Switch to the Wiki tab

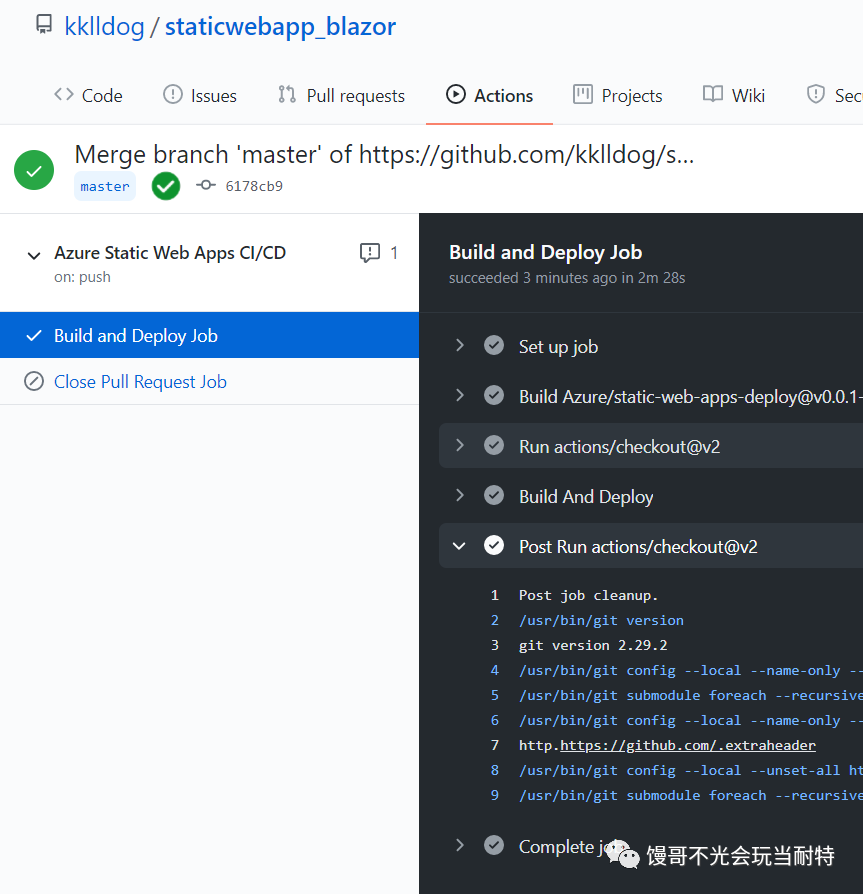(734, 95)
